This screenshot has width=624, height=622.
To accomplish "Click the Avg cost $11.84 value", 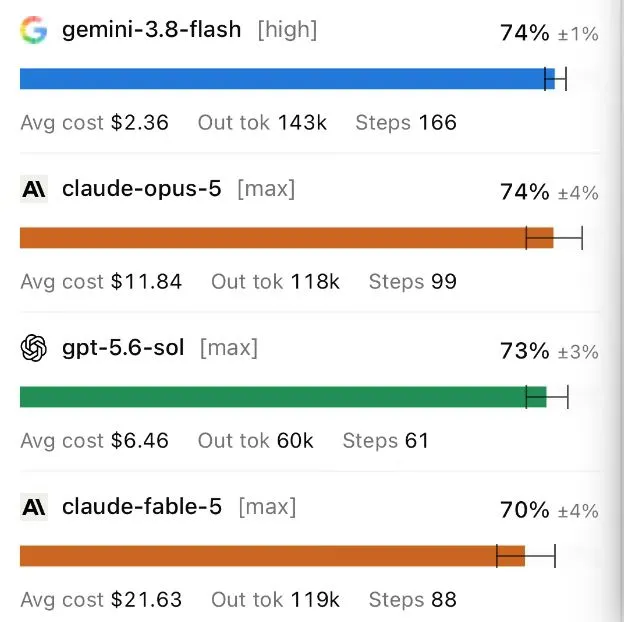I will pos(101,282).
